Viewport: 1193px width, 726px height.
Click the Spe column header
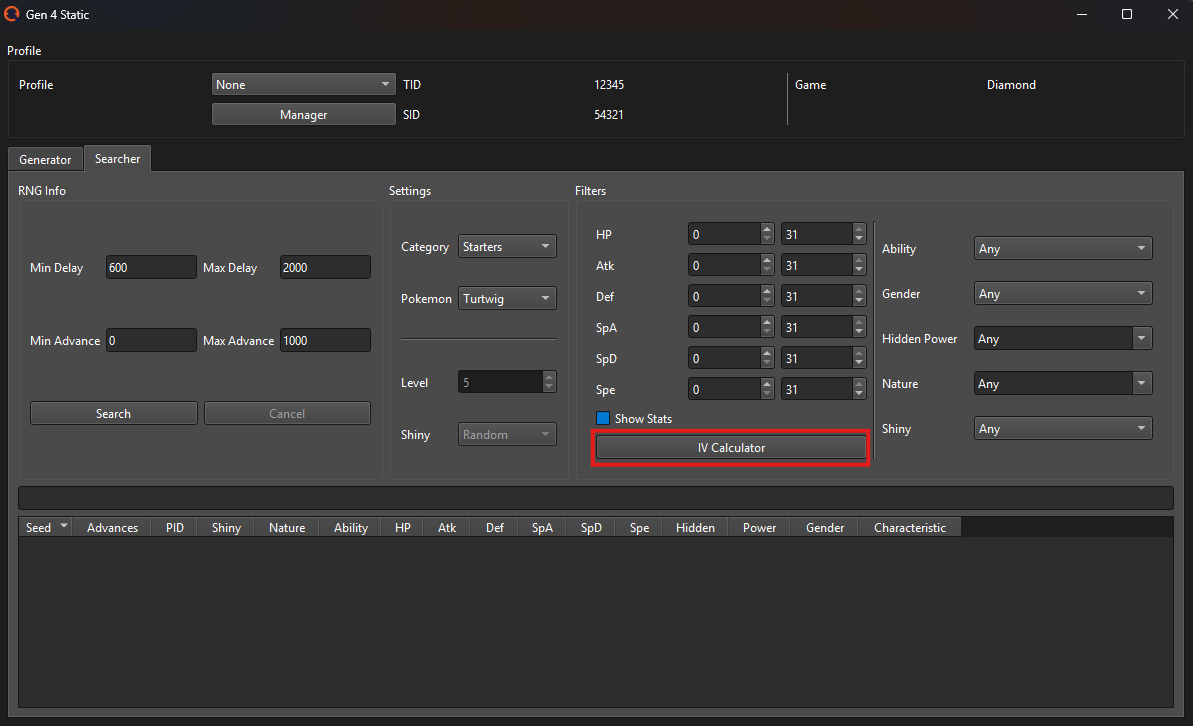(x=639, y=527)
